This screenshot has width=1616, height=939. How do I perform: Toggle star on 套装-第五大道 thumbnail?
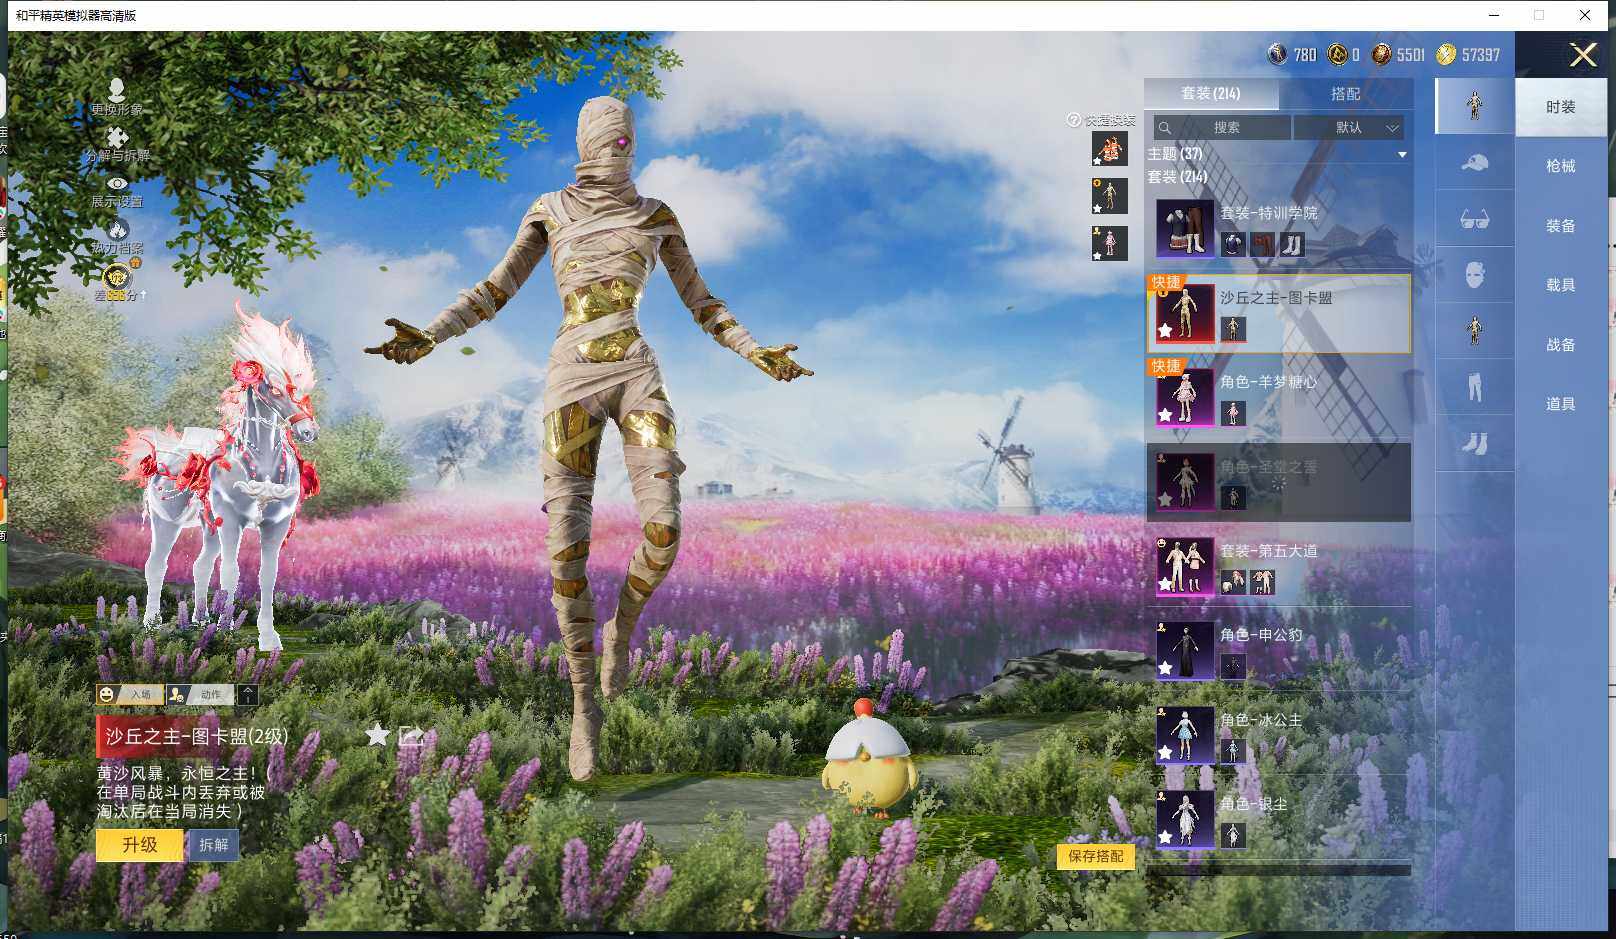pos(1166,584)
